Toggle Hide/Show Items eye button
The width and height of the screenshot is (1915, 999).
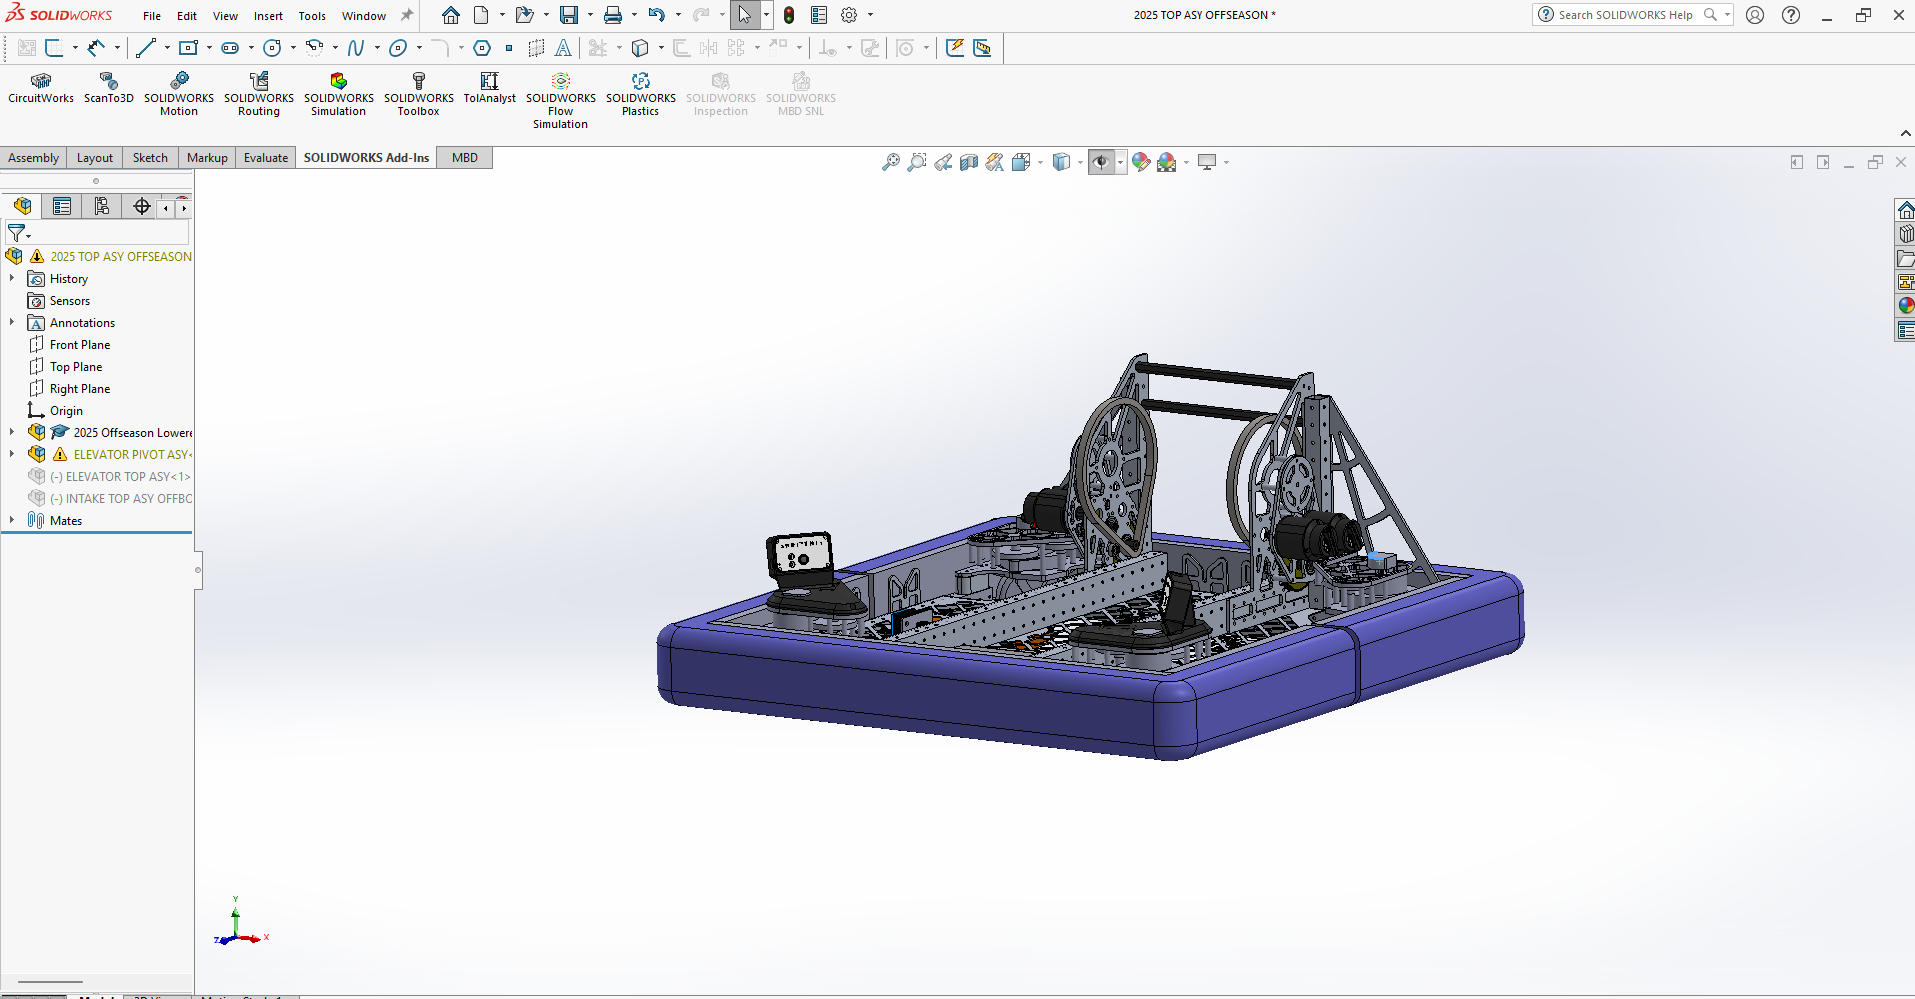(1101, 162)
